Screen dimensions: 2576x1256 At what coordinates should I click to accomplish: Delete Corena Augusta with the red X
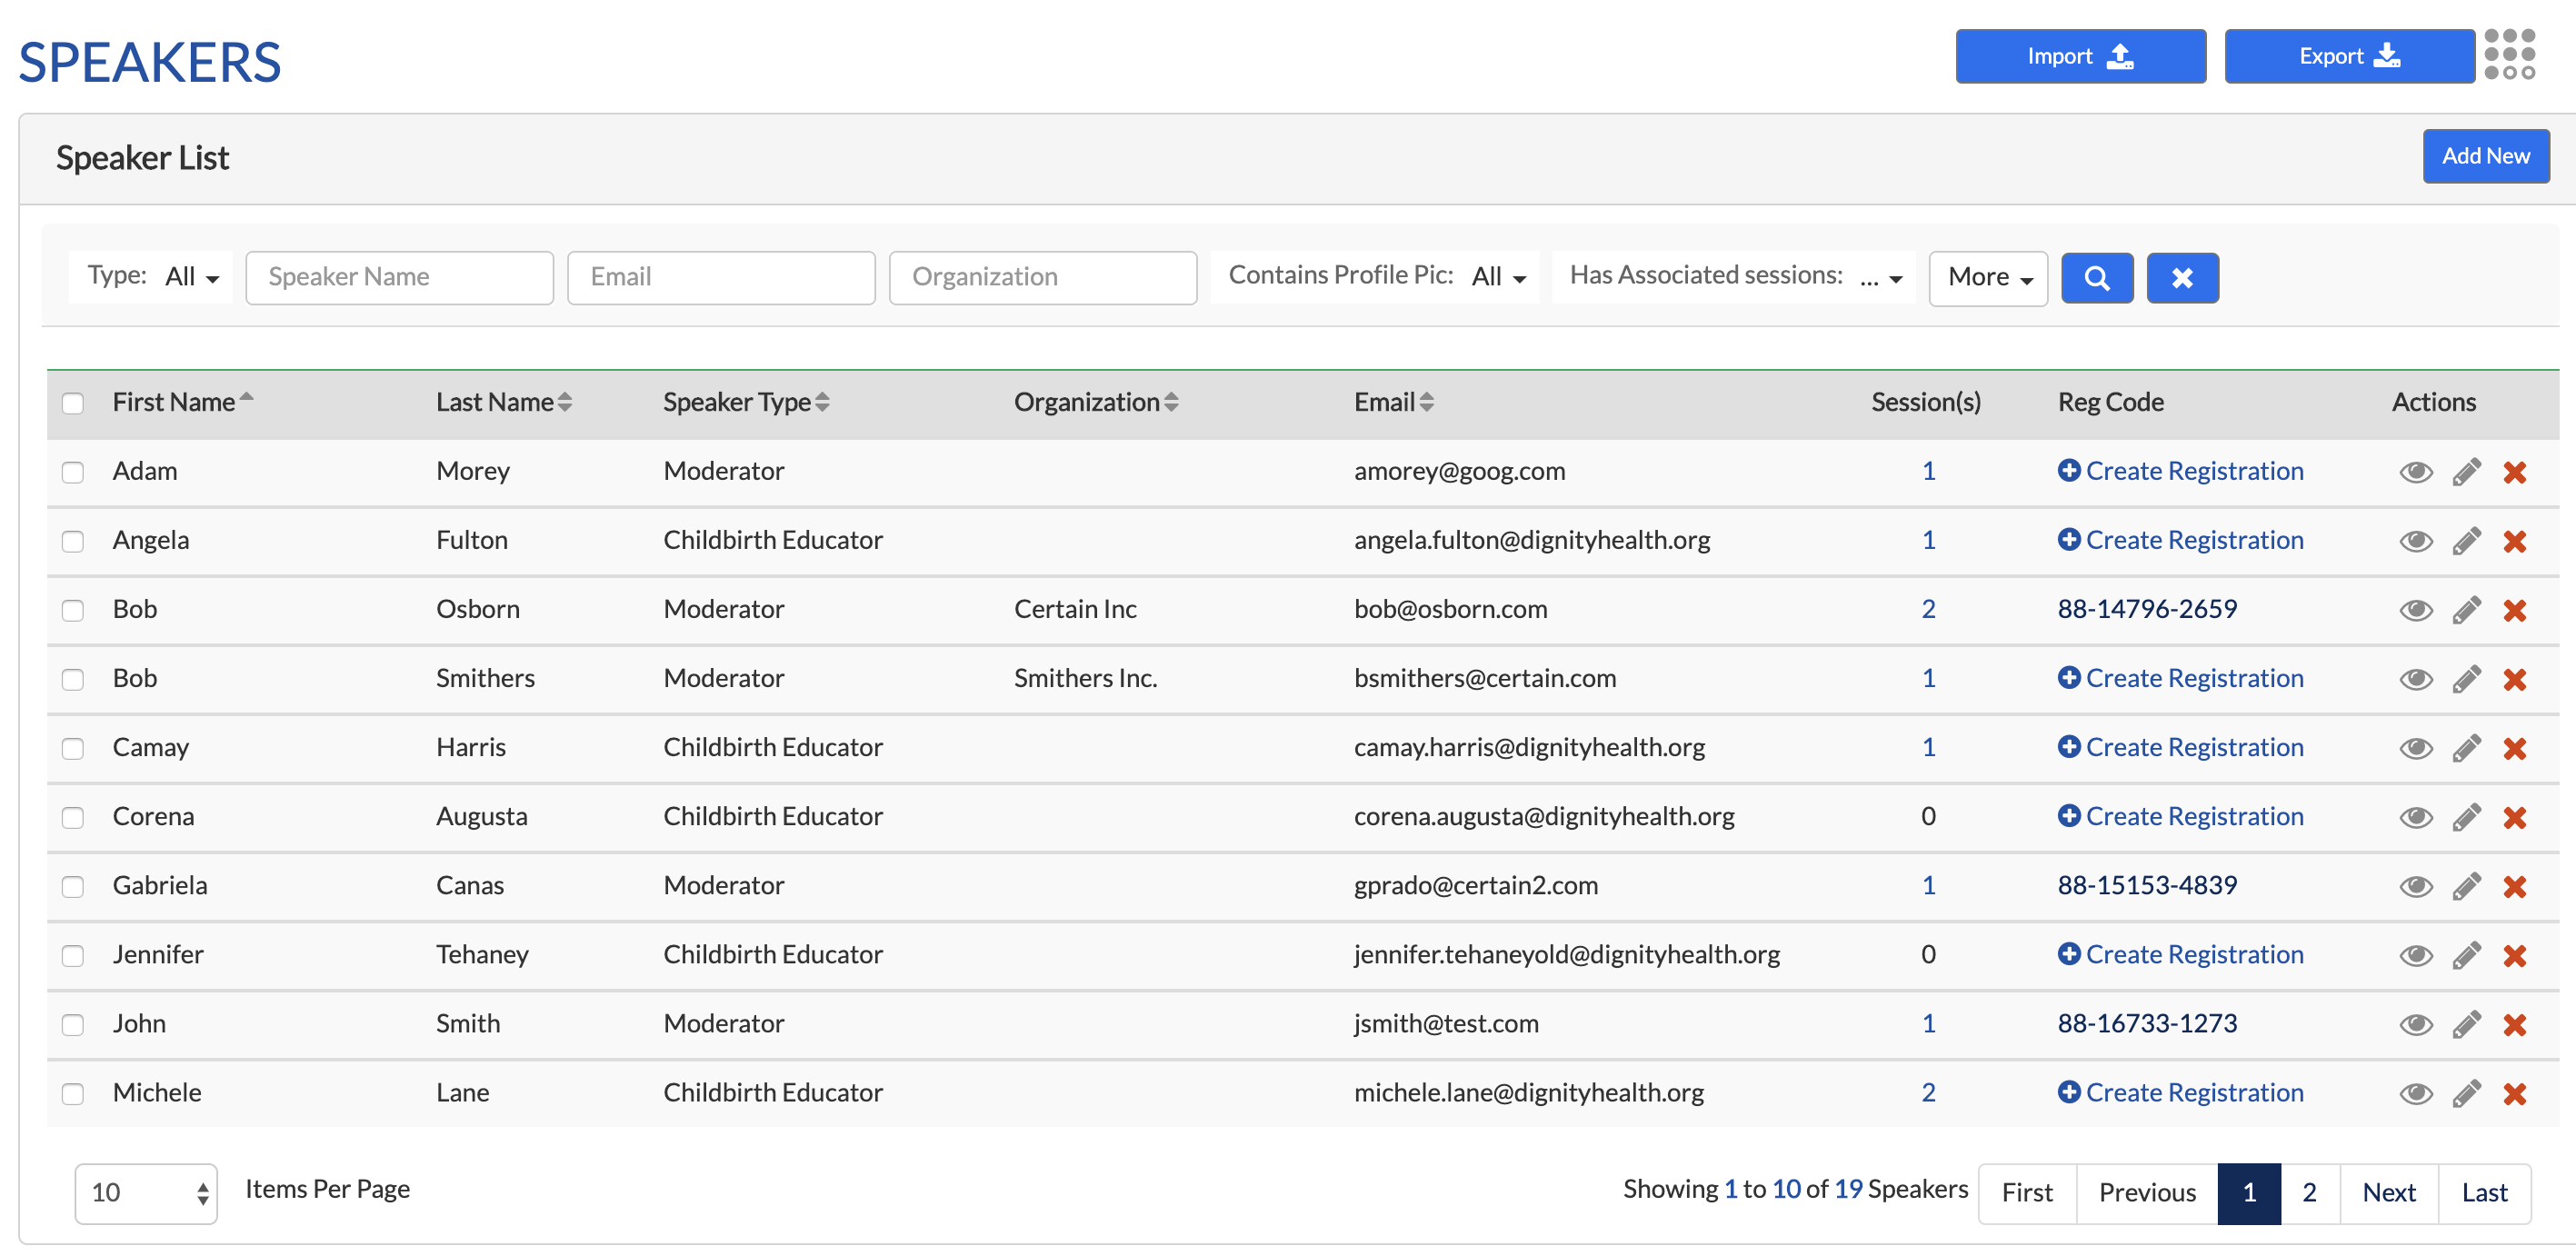click(x=2515, y=817)
